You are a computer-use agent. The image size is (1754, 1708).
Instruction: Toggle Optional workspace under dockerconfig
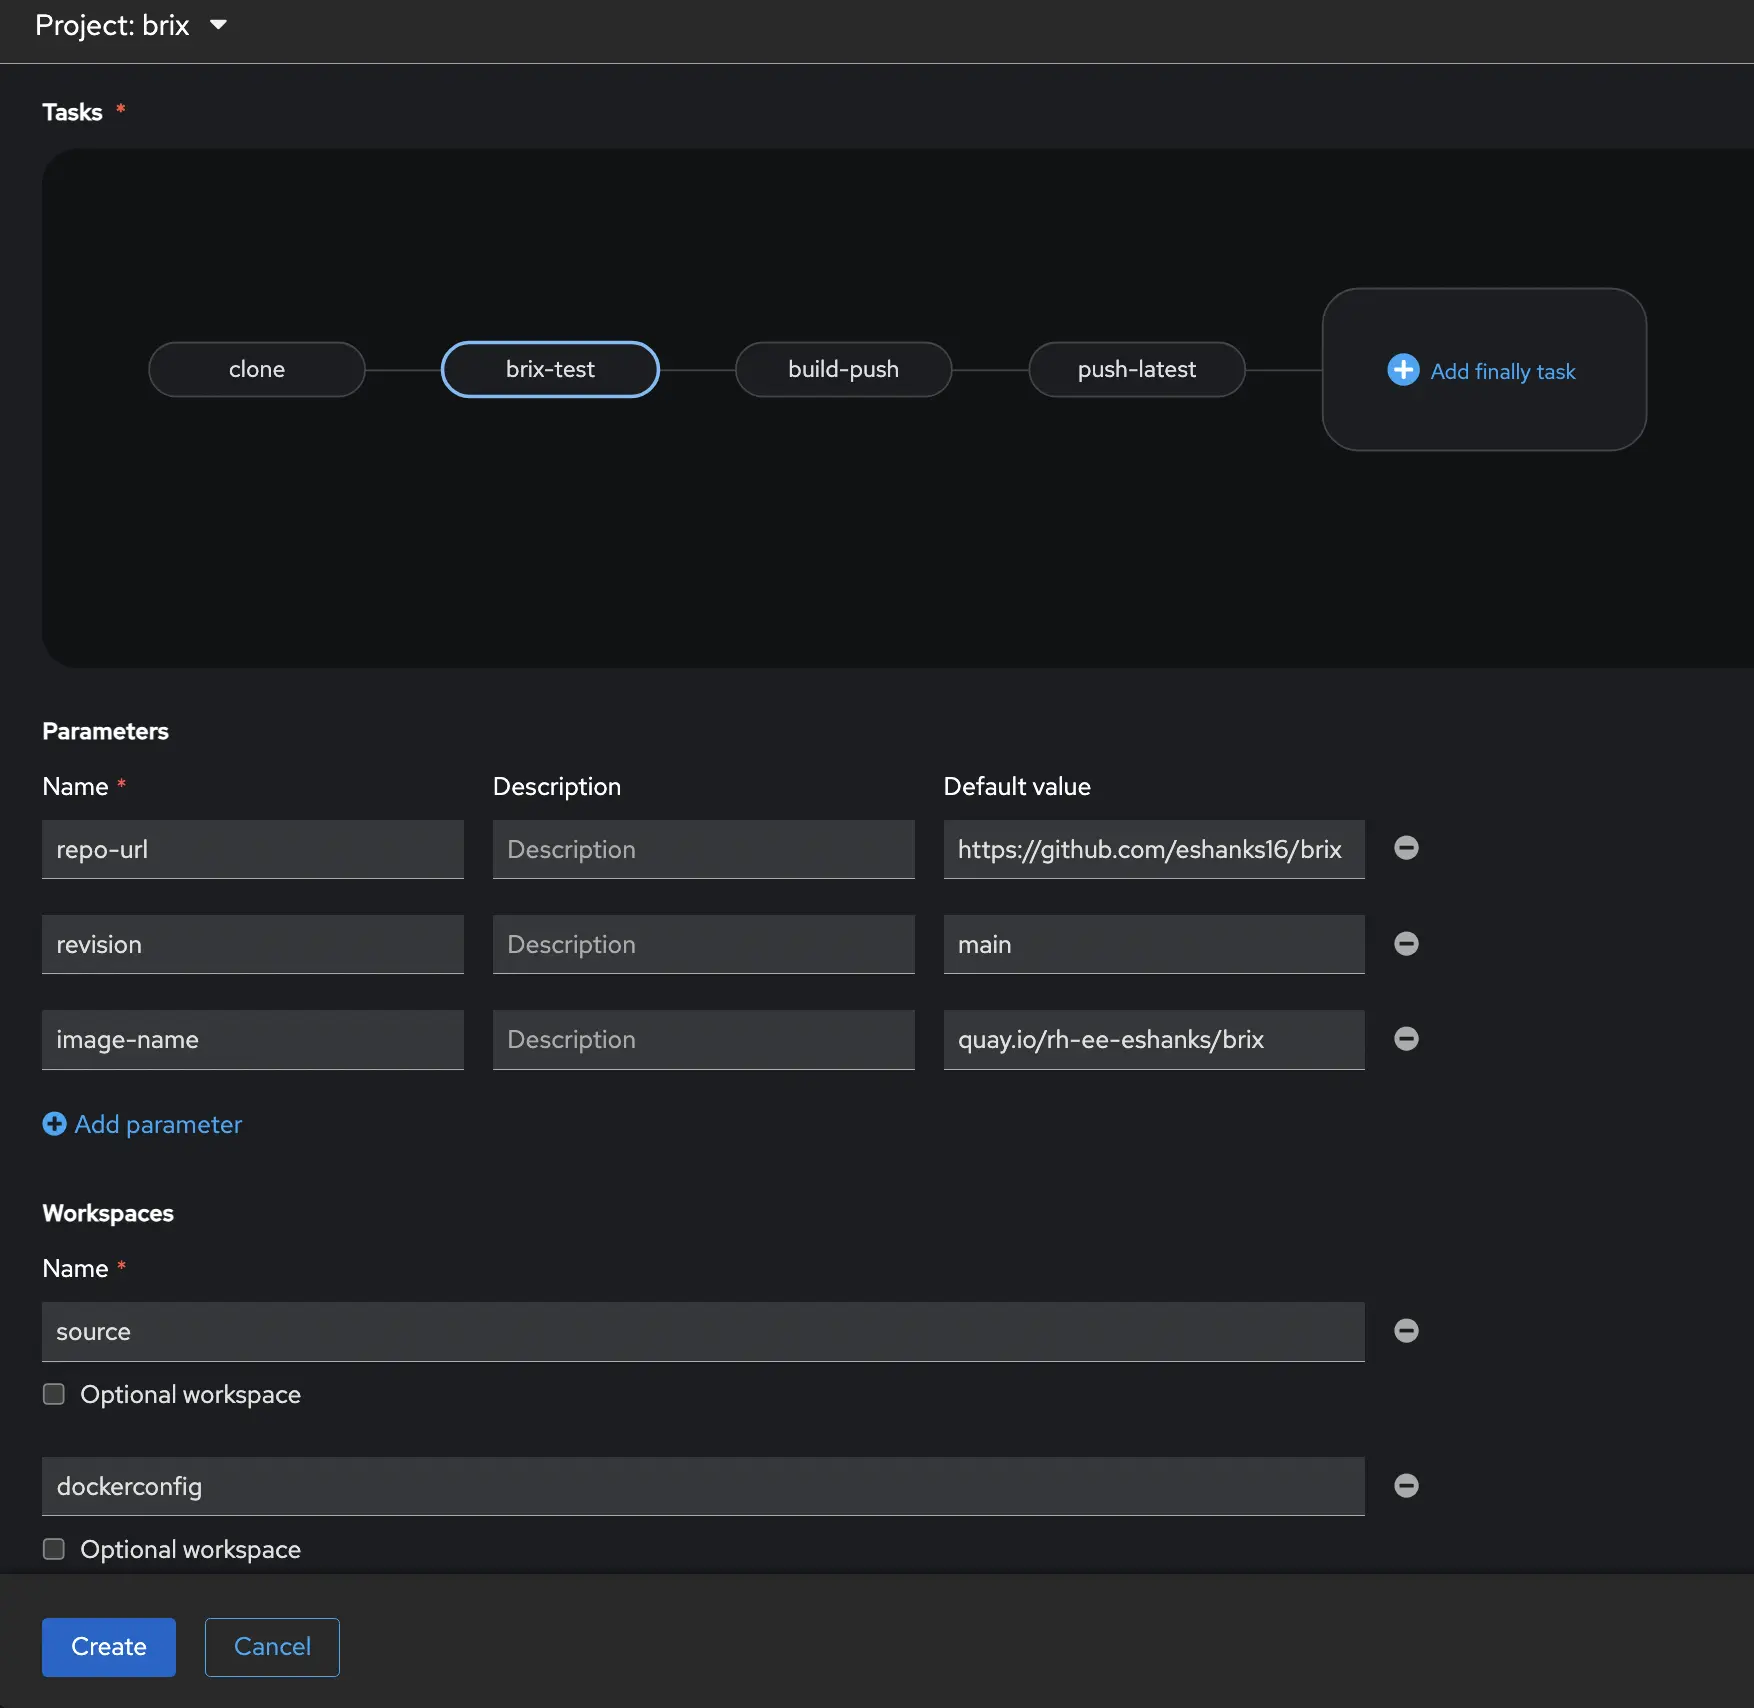pos(54,1549)
